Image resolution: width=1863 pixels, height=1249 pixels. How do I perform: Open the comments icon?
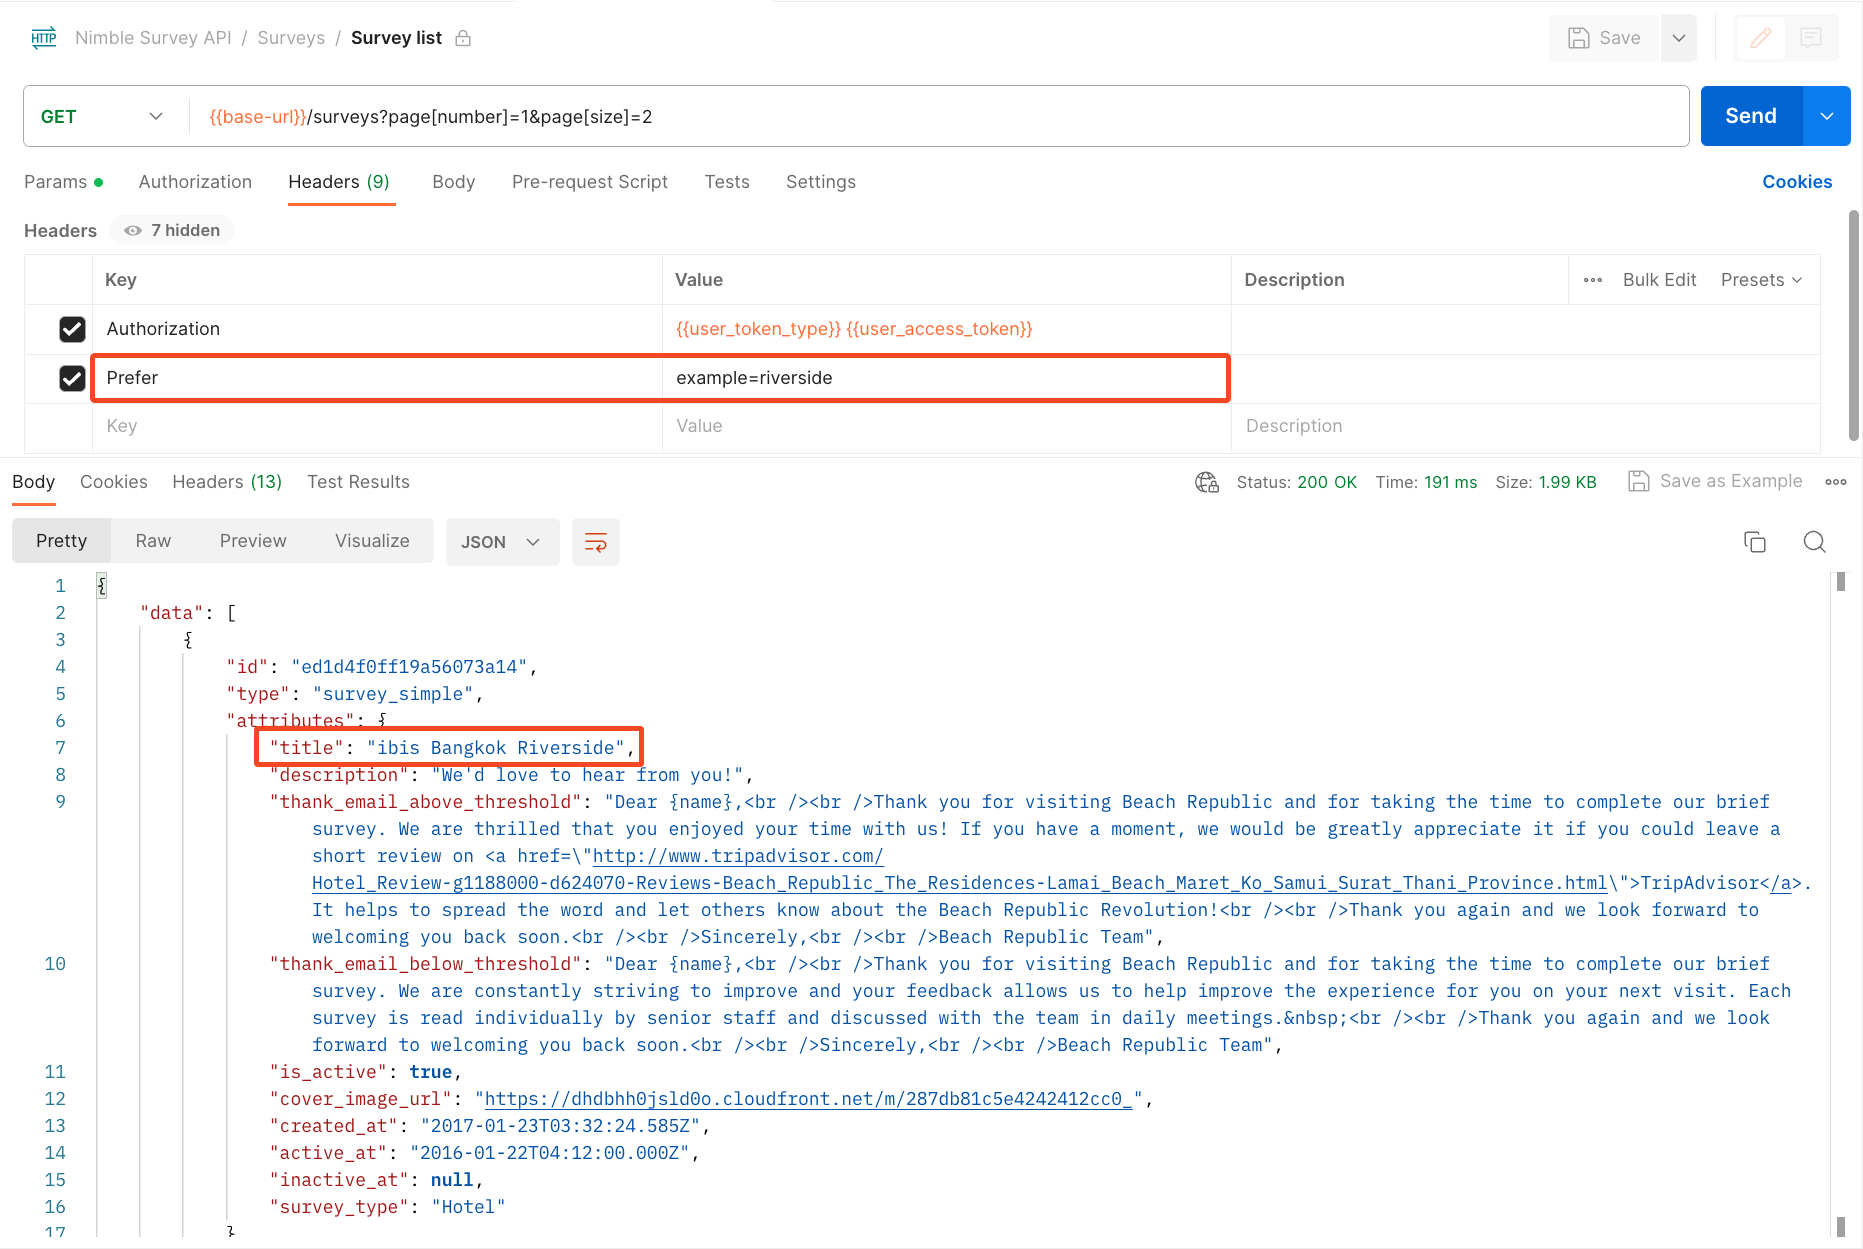pyautogui.click(x=1810, y=38)
